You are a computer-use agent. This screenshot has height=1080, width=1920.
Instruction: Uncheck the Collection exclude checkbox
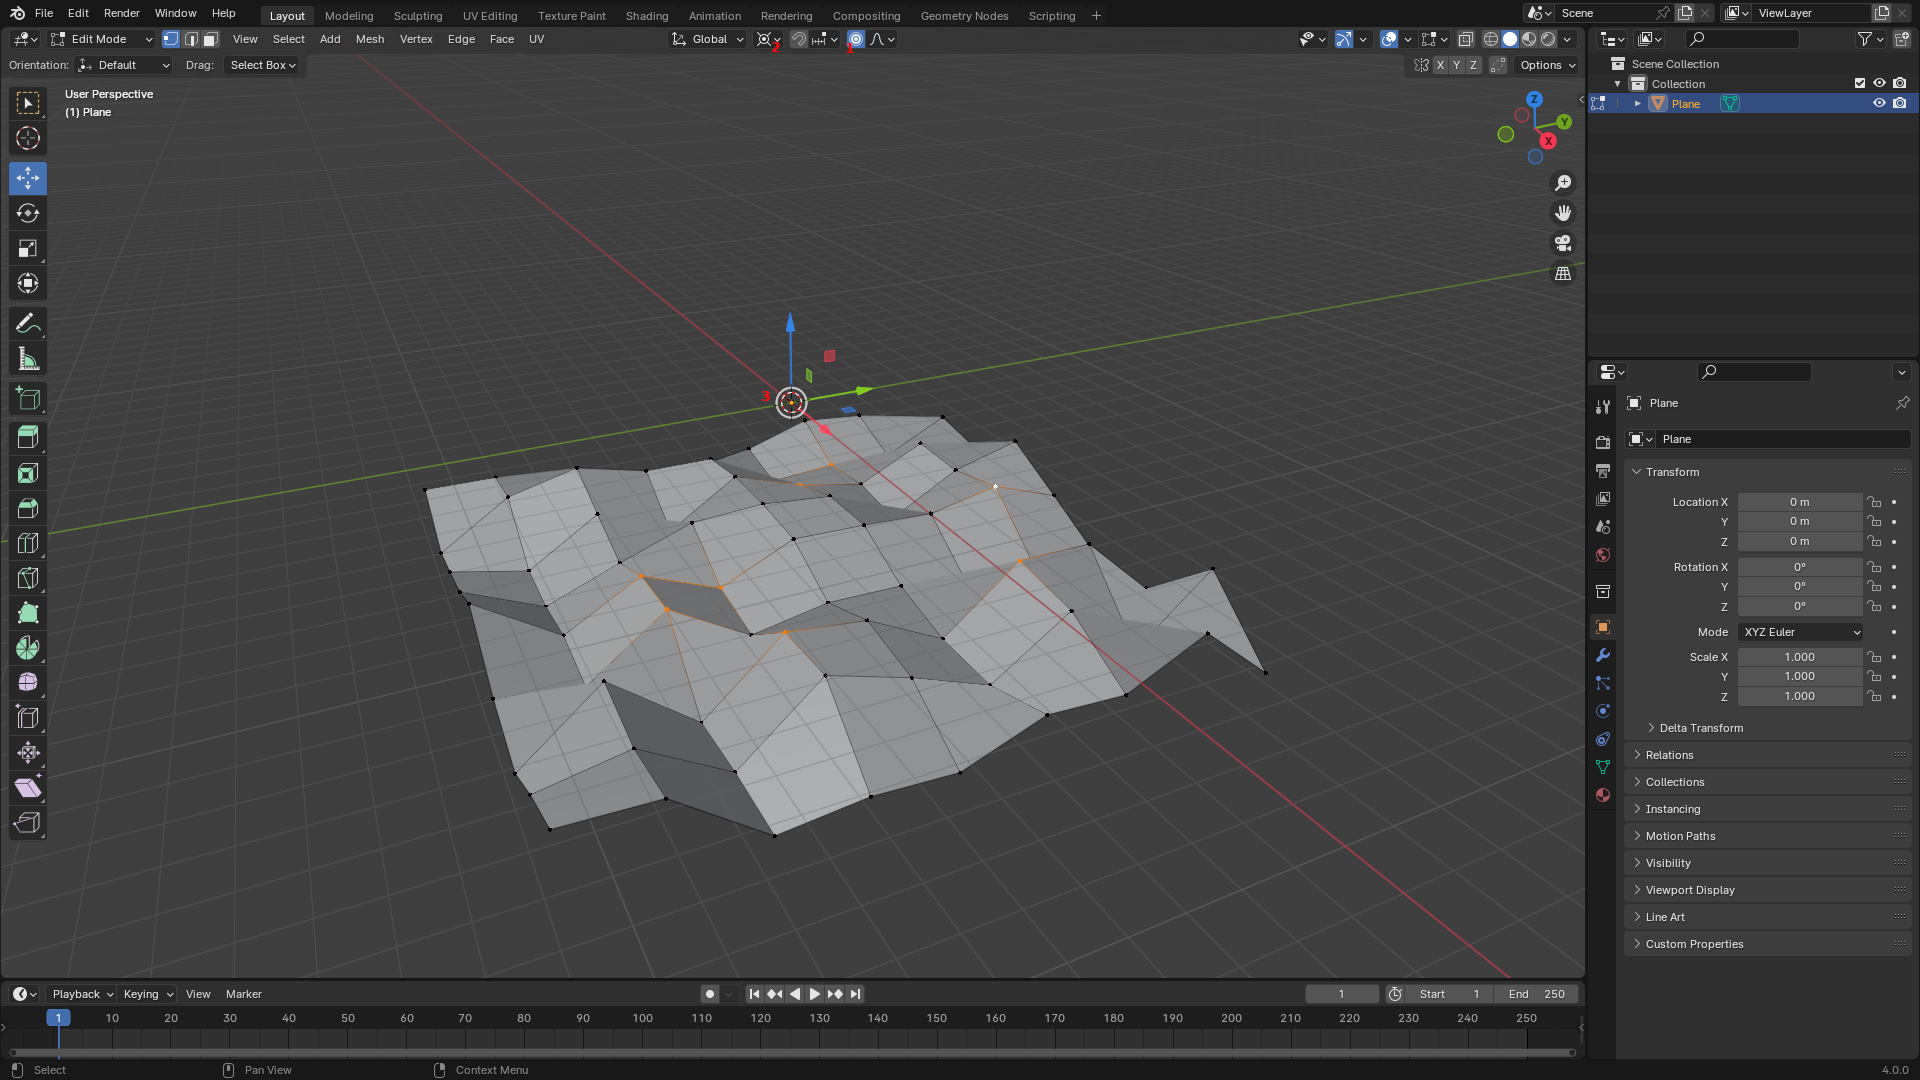pyautogui.click(x=1860, y=83)
